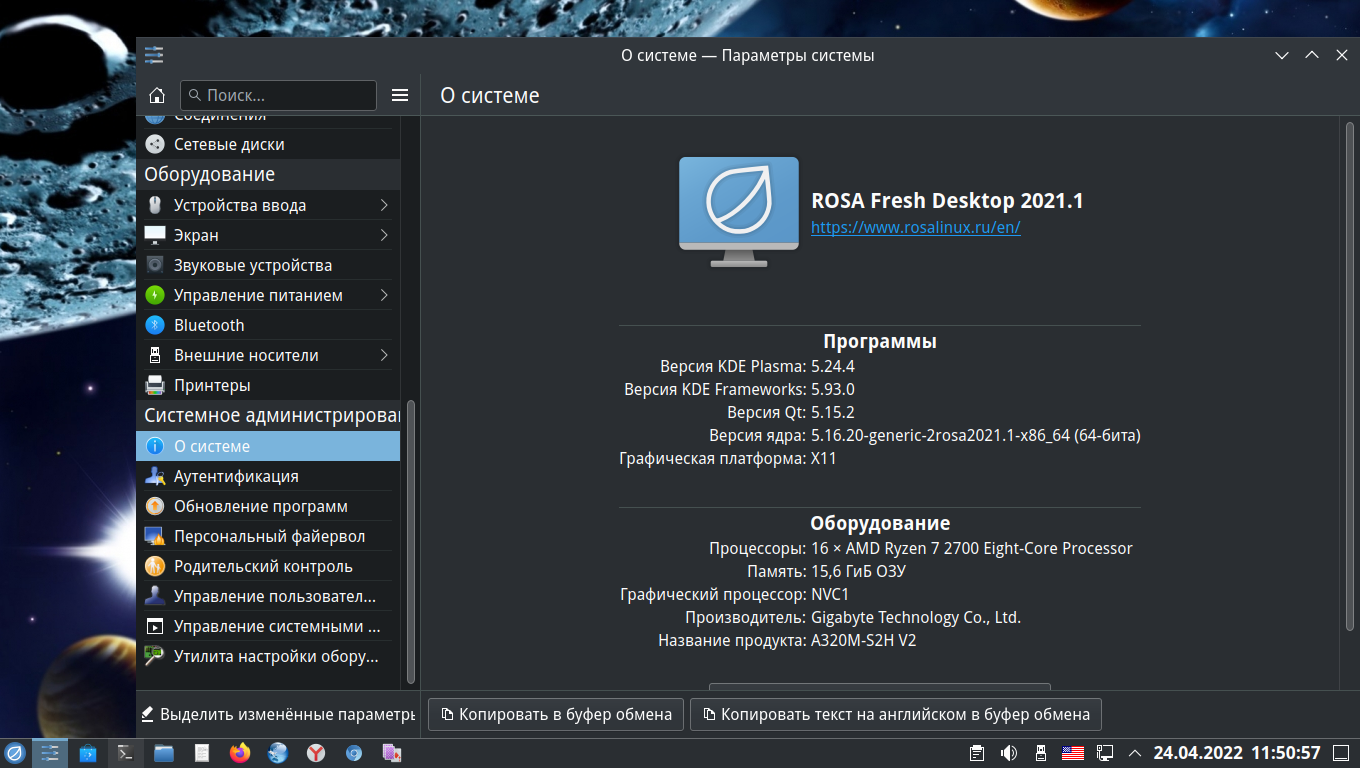1360x768 pixels.
Task: Open Персональный файервол settings
Action: pyautogui.click(x=268, y=536)
